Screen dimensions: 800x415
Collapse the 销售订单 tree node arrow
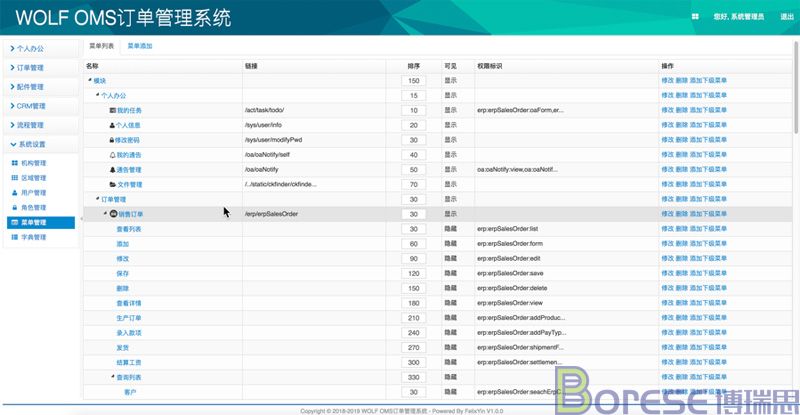pos(106,213)
